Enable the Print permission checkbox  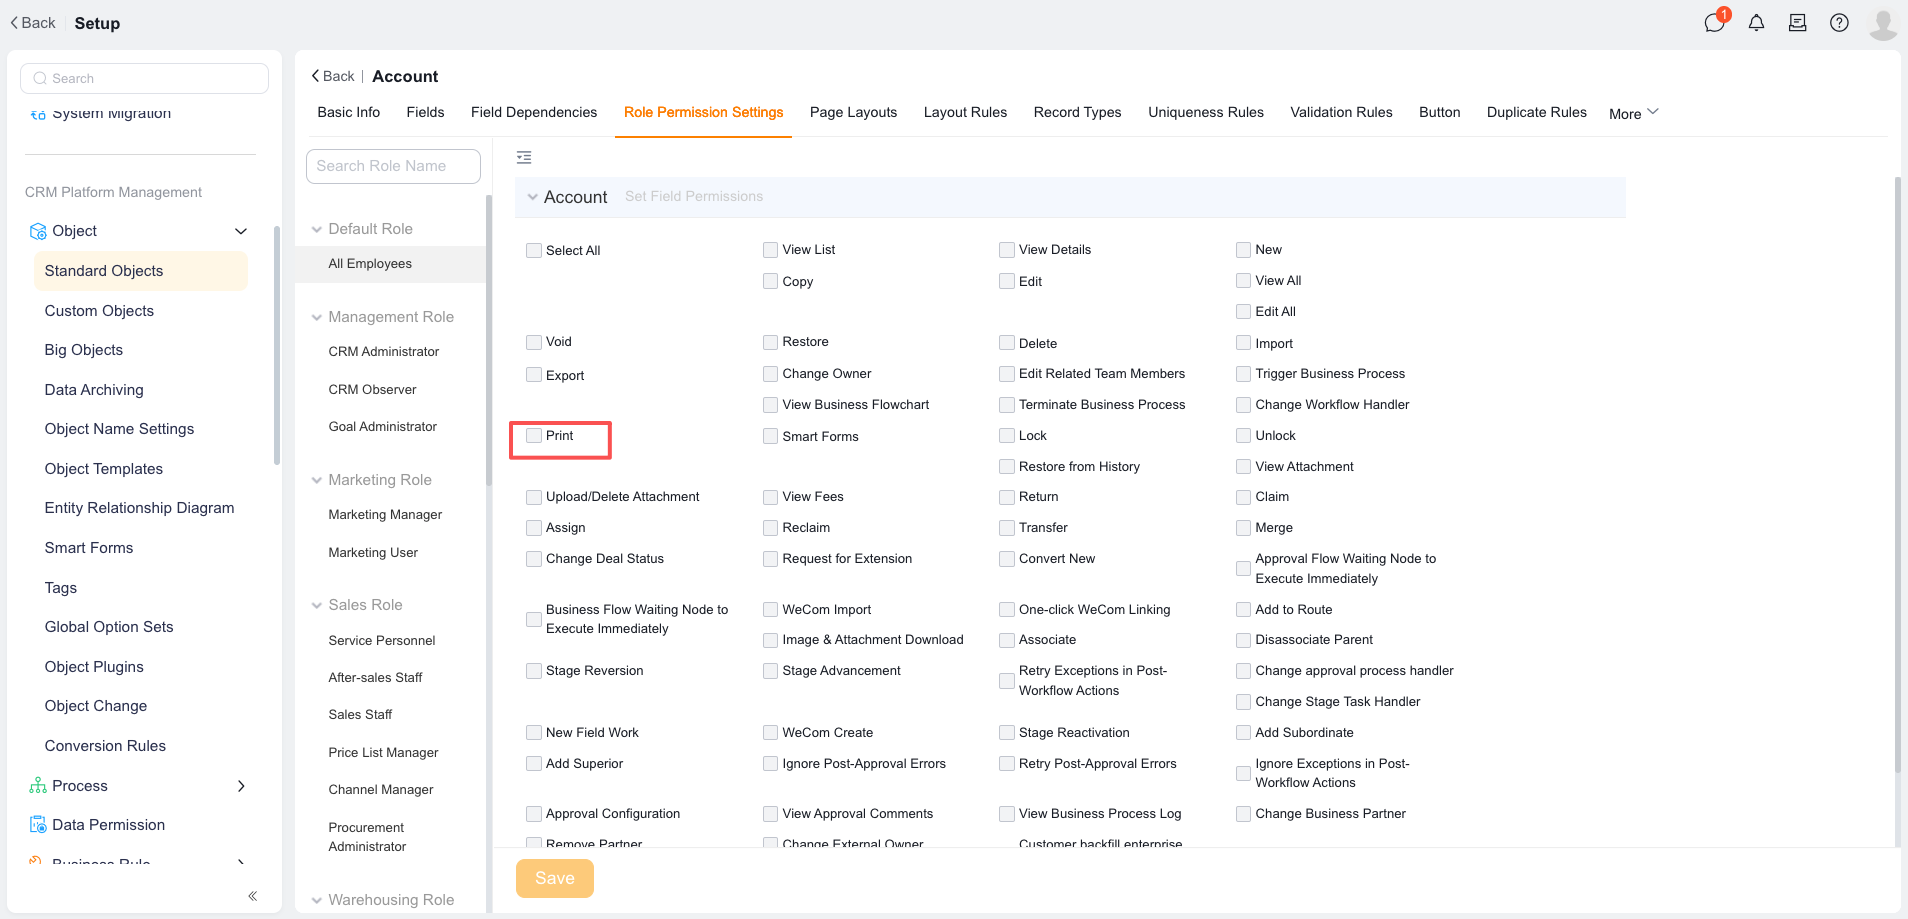(534, 436)
